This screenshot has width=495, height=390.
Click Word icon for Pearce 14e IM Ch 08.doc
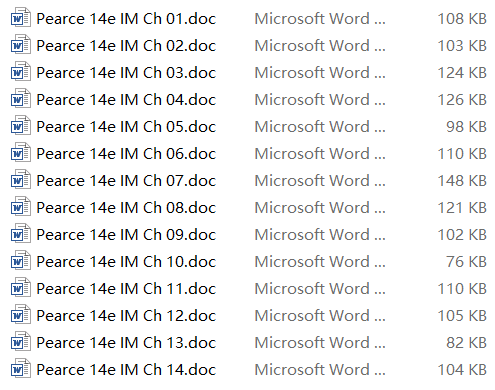pos(21,207)
